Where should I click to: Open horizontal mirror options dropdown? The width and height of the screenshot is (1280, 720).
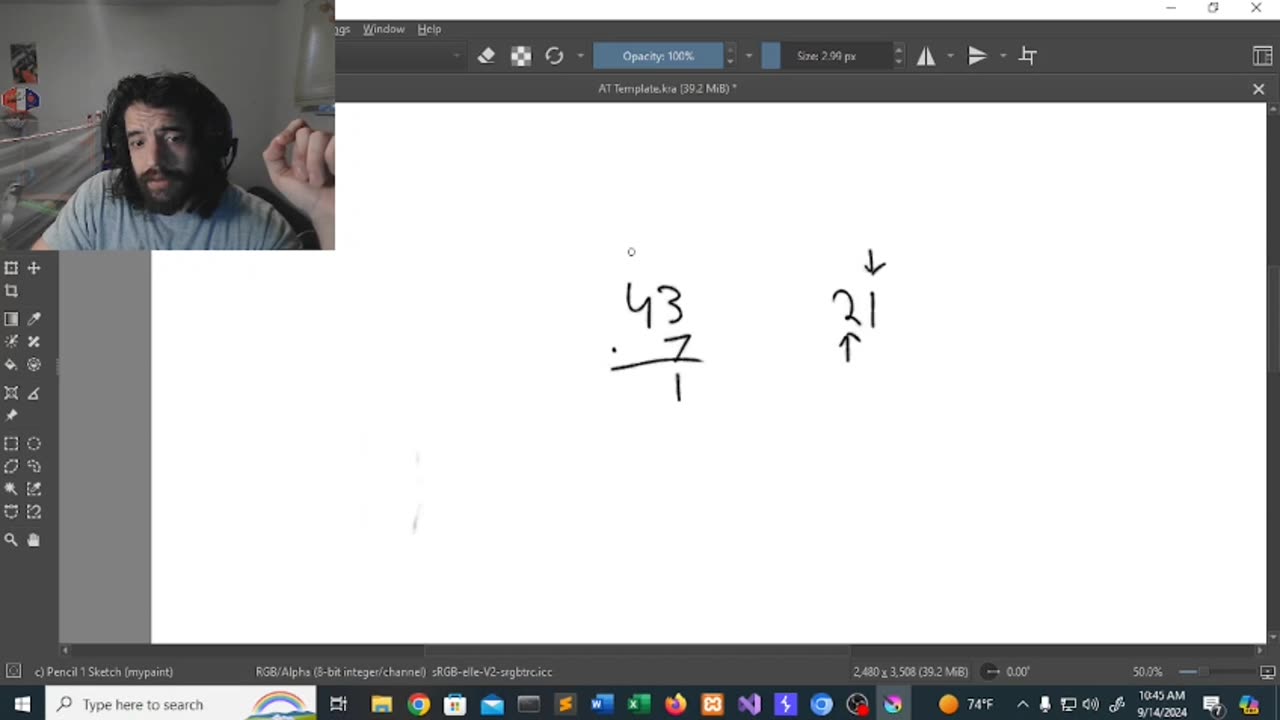[x=950, y=56]
